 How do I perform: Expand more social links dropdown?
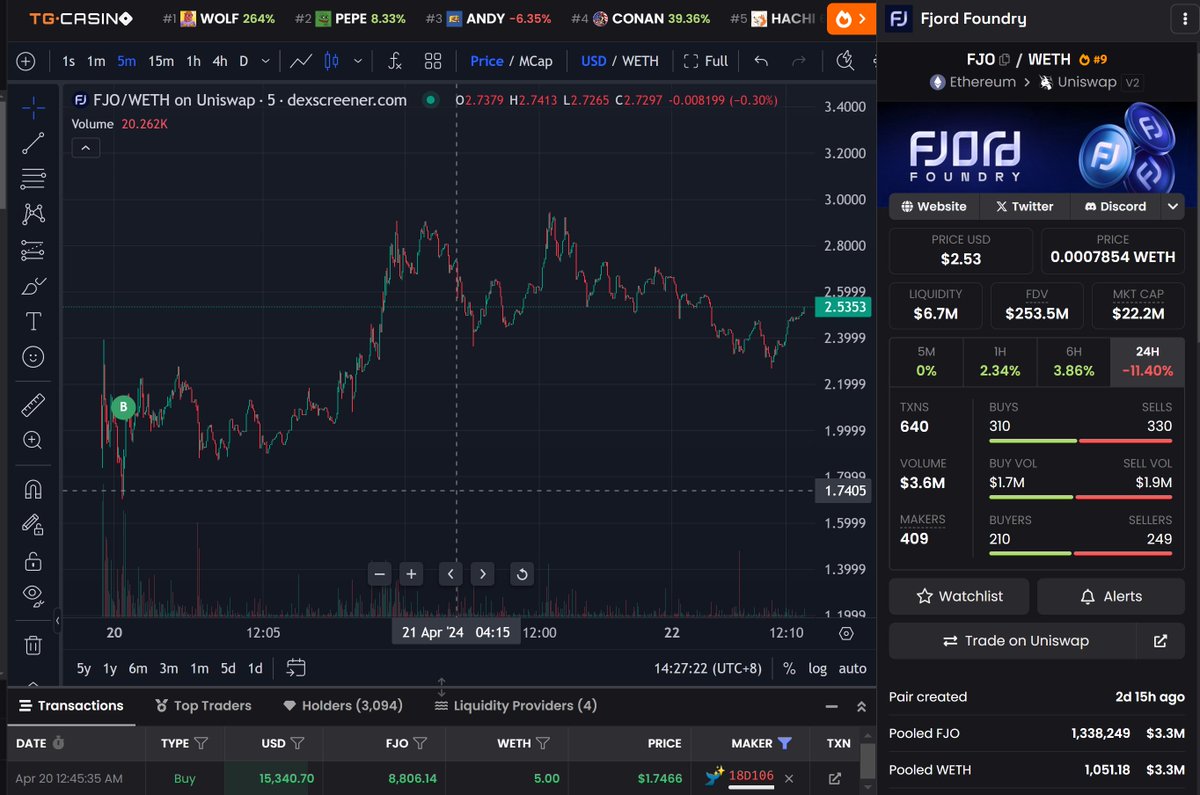[x=1173, y=206]
